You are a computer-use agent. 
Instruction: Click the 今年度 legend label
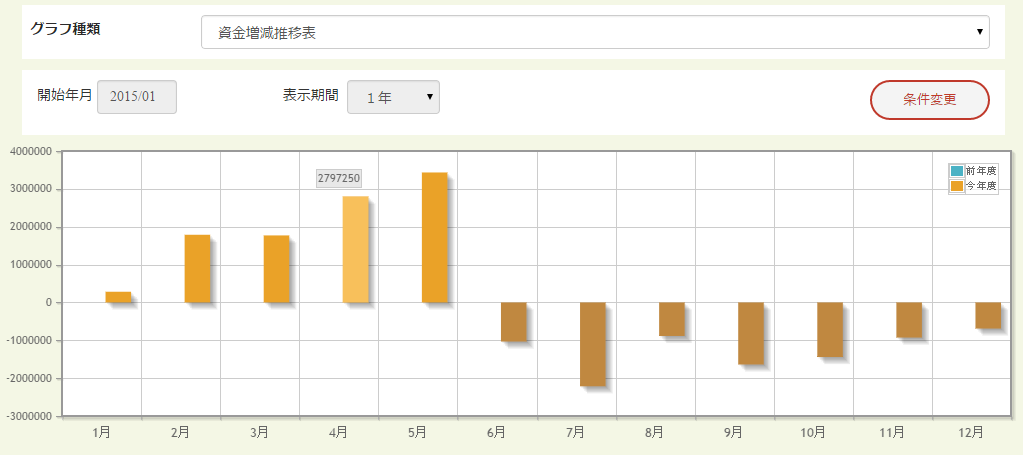coord(981,186)
